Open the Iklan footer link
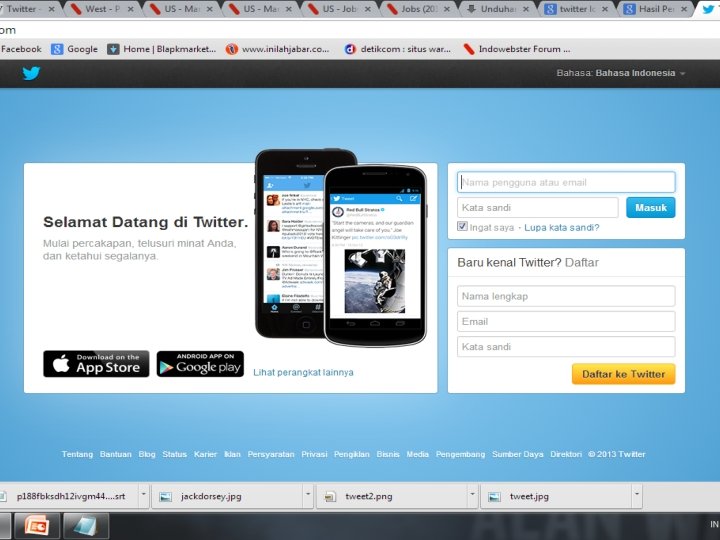The height and width of the screenshot is (540, 720). [232, 454]
